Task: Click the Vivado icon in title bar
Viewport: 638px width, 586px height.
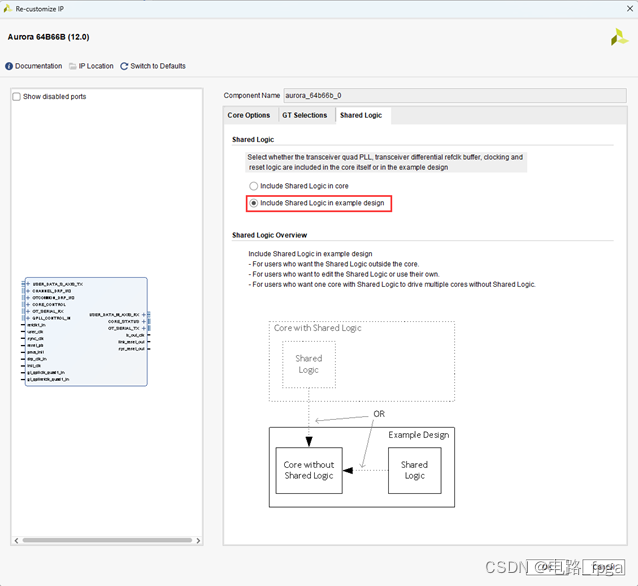Action: click(7, 9)
